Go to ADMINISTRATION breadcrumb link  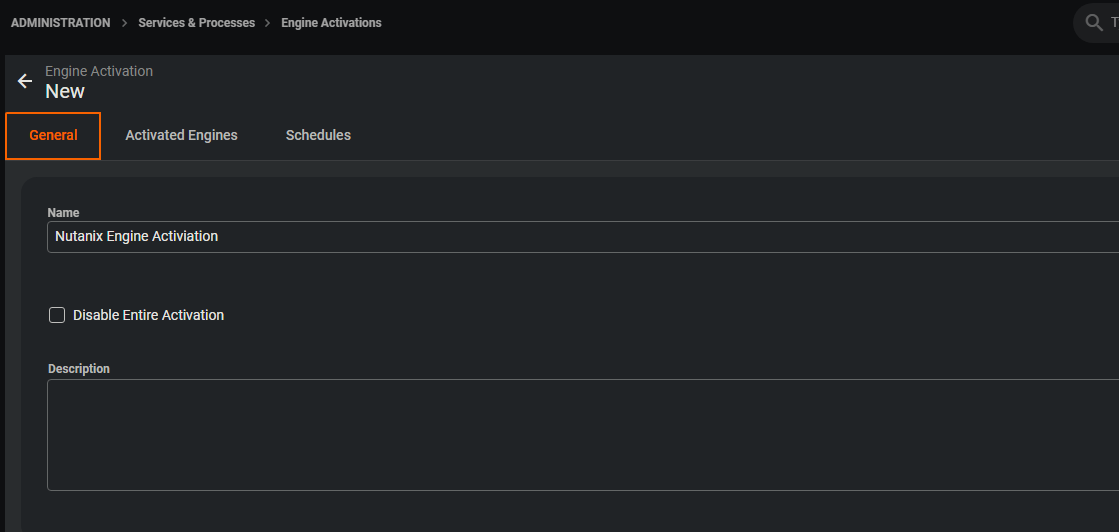(61, 23)
